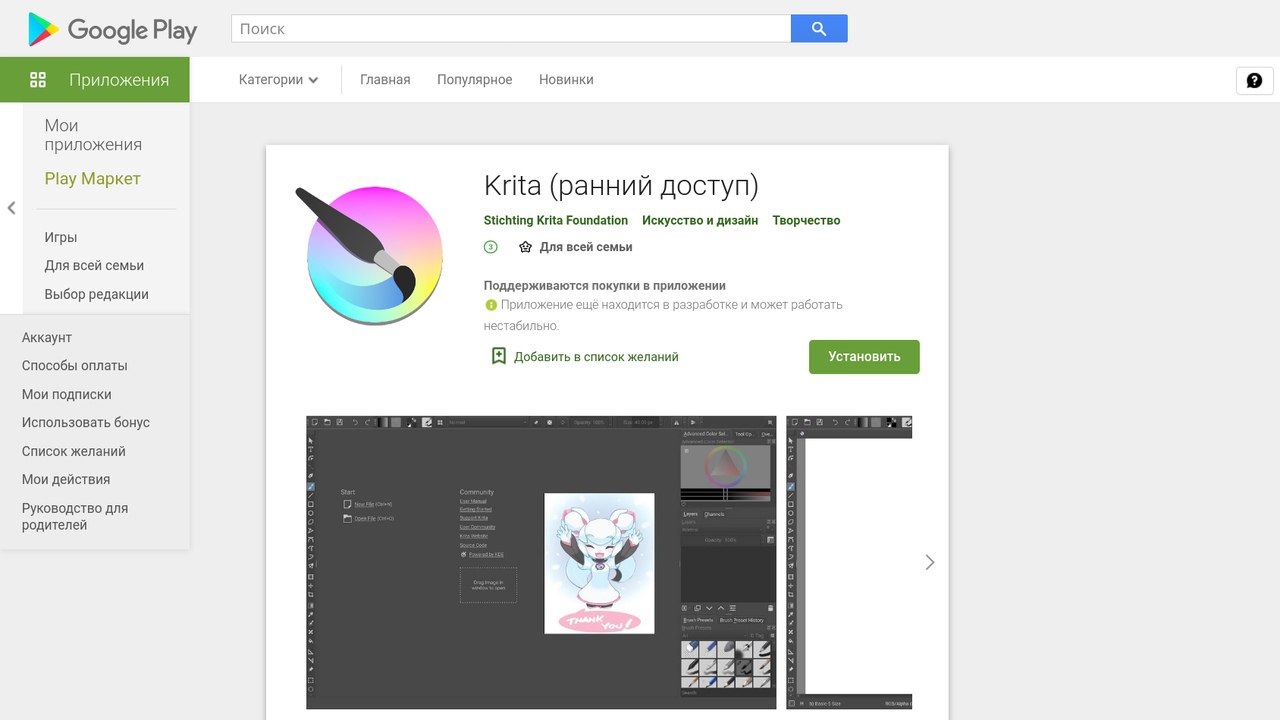Screen dimensions: 1280x720
Task: Select Play Маркет in sidebar
Action: (92, 179)
